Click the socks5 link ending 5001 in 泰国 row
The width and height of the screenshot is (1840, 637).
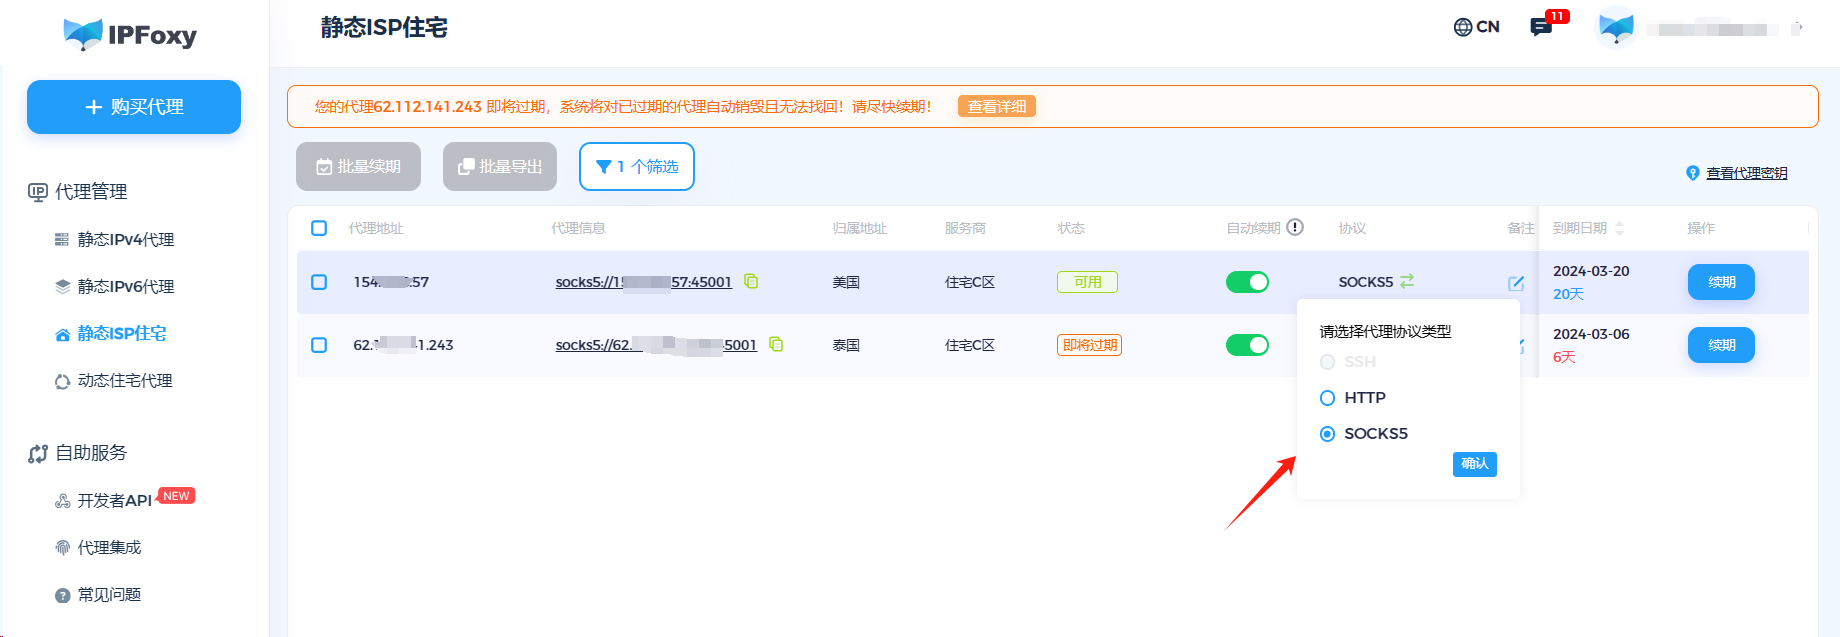pos(656,345)
